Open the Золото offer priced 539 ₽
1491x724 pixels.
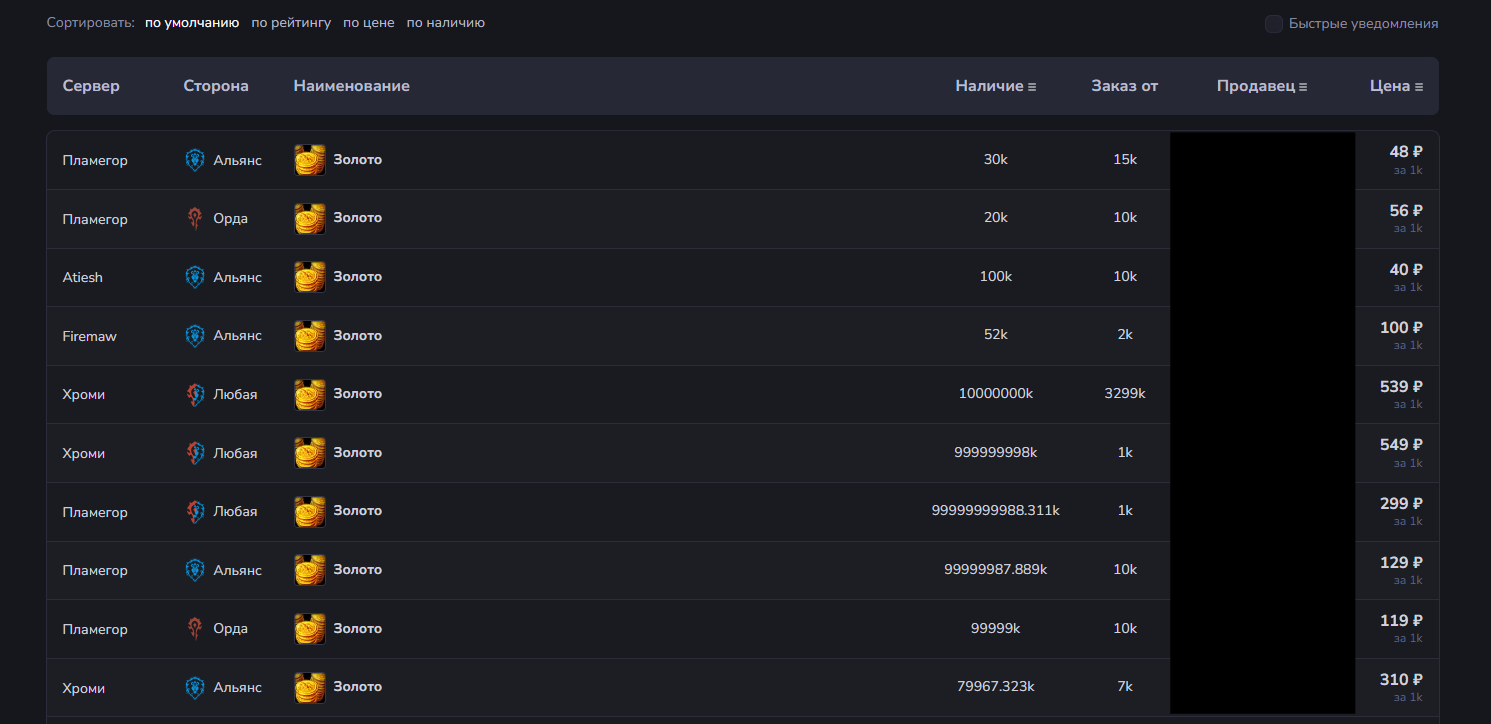[x=357, y=394]
